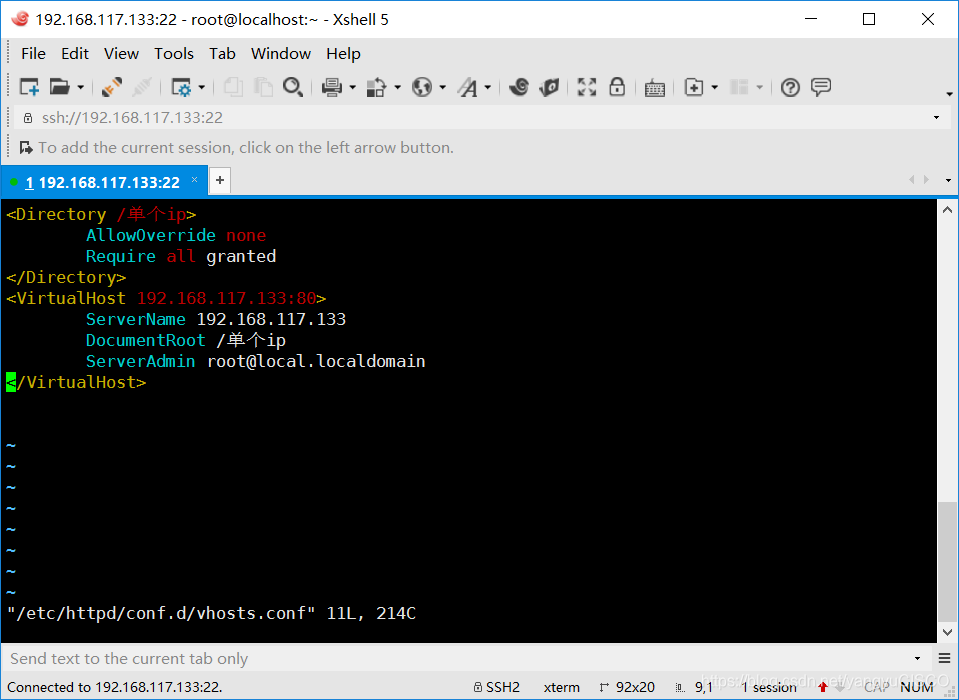
Task: Launch Xagent leaf icon
Action: click(549, 87)
